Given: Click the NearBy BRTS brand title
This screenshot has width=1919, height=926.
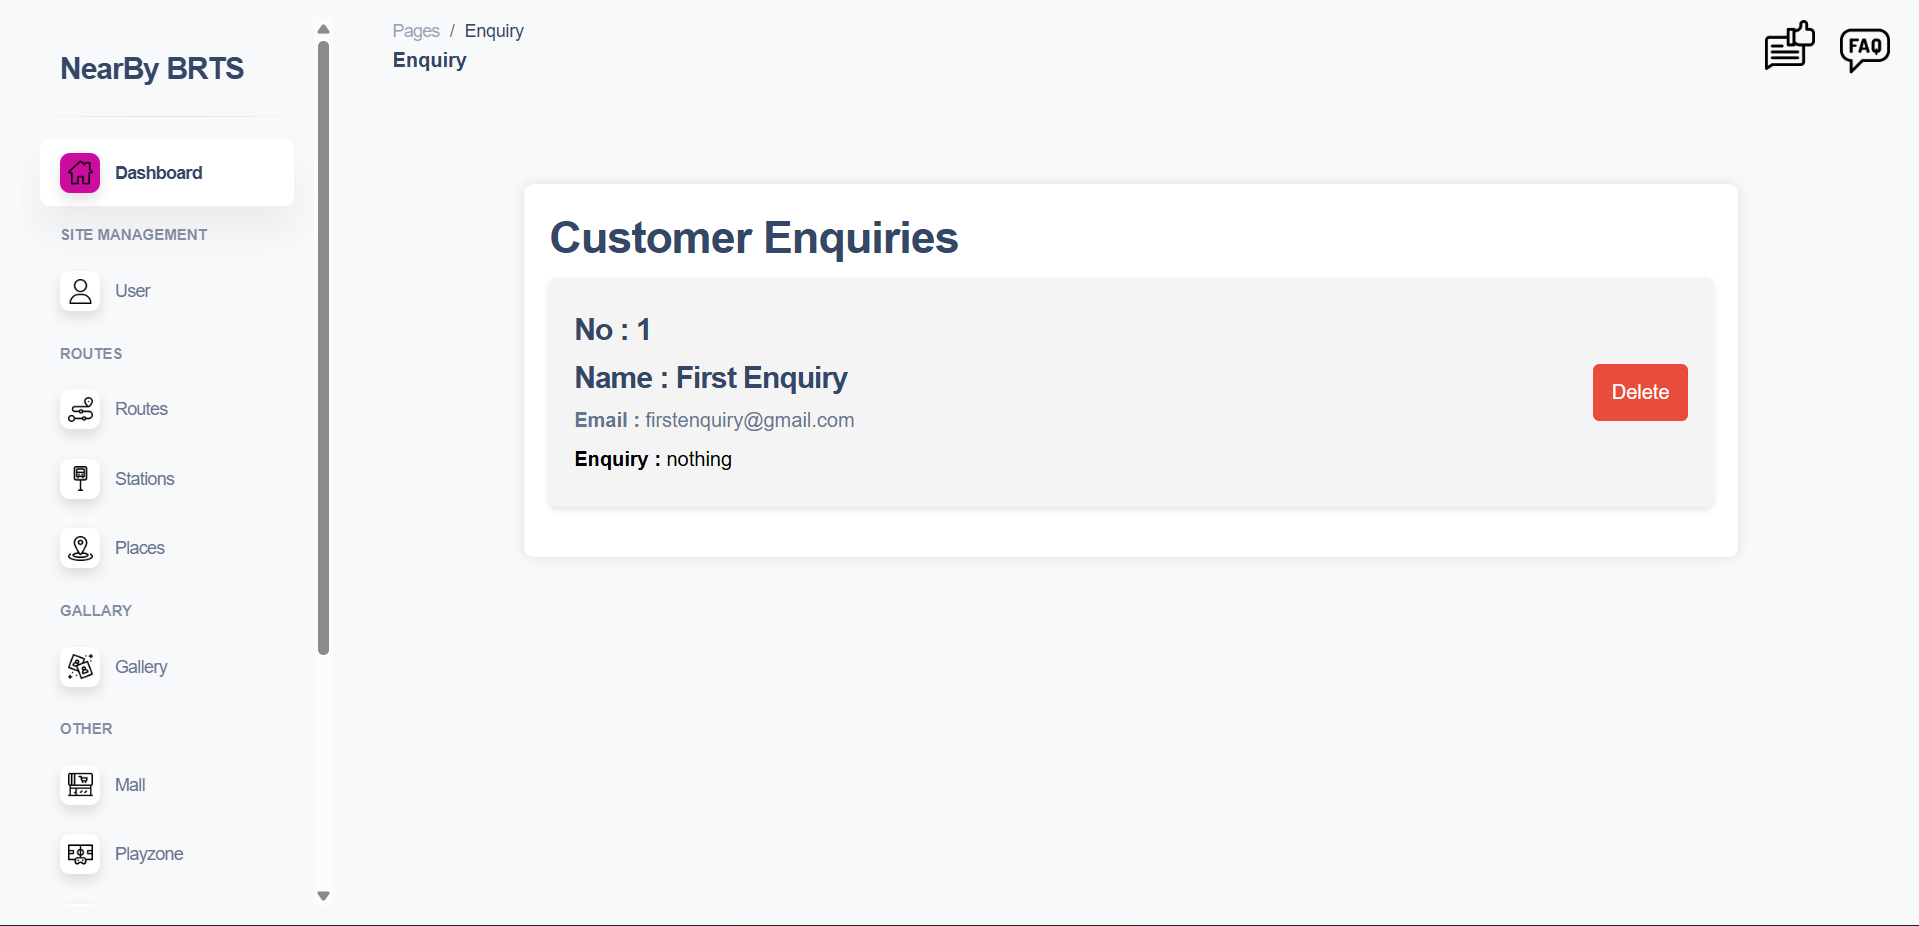Looking at the screenshot, I should click(152, 68).
